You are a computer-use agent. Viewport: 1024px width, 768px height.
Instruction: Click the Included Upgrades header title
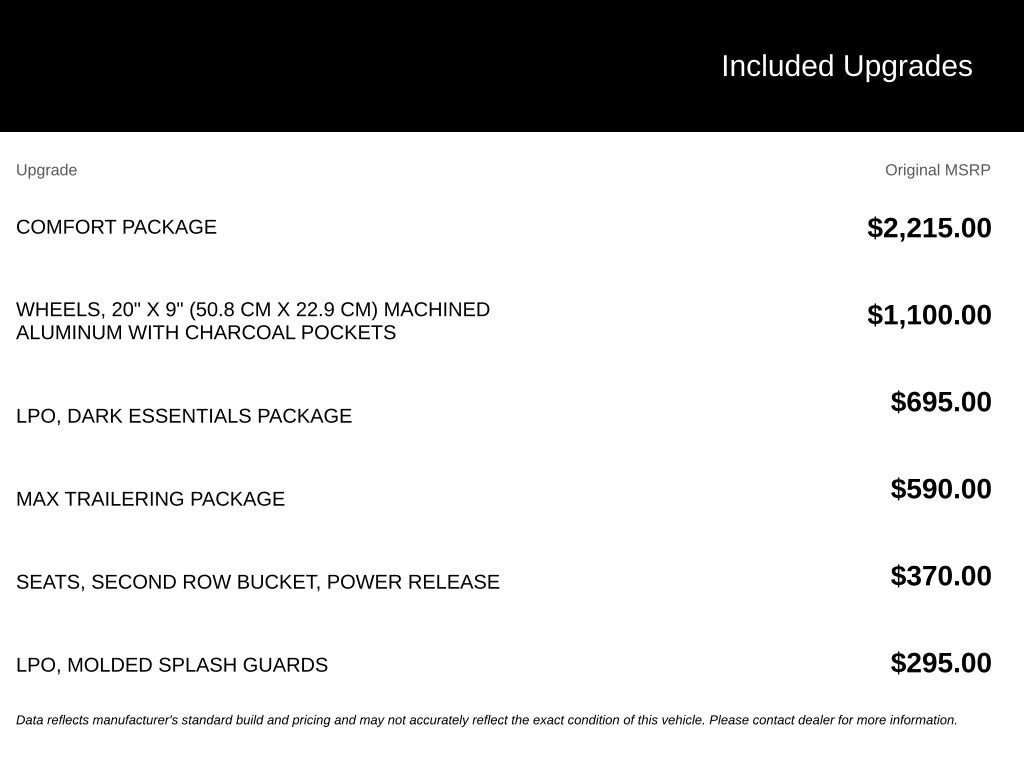pyautogui.click(x=846, y=67)
